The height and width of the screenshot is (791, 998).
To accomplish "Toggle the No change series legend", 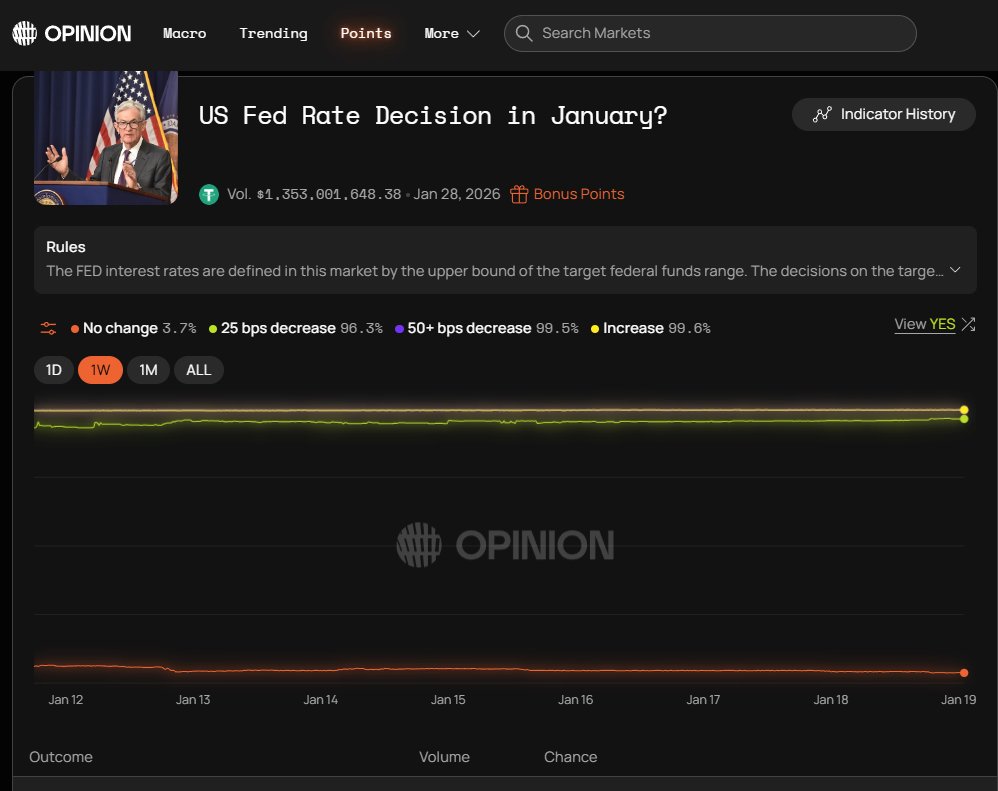I will pos(134,328).
